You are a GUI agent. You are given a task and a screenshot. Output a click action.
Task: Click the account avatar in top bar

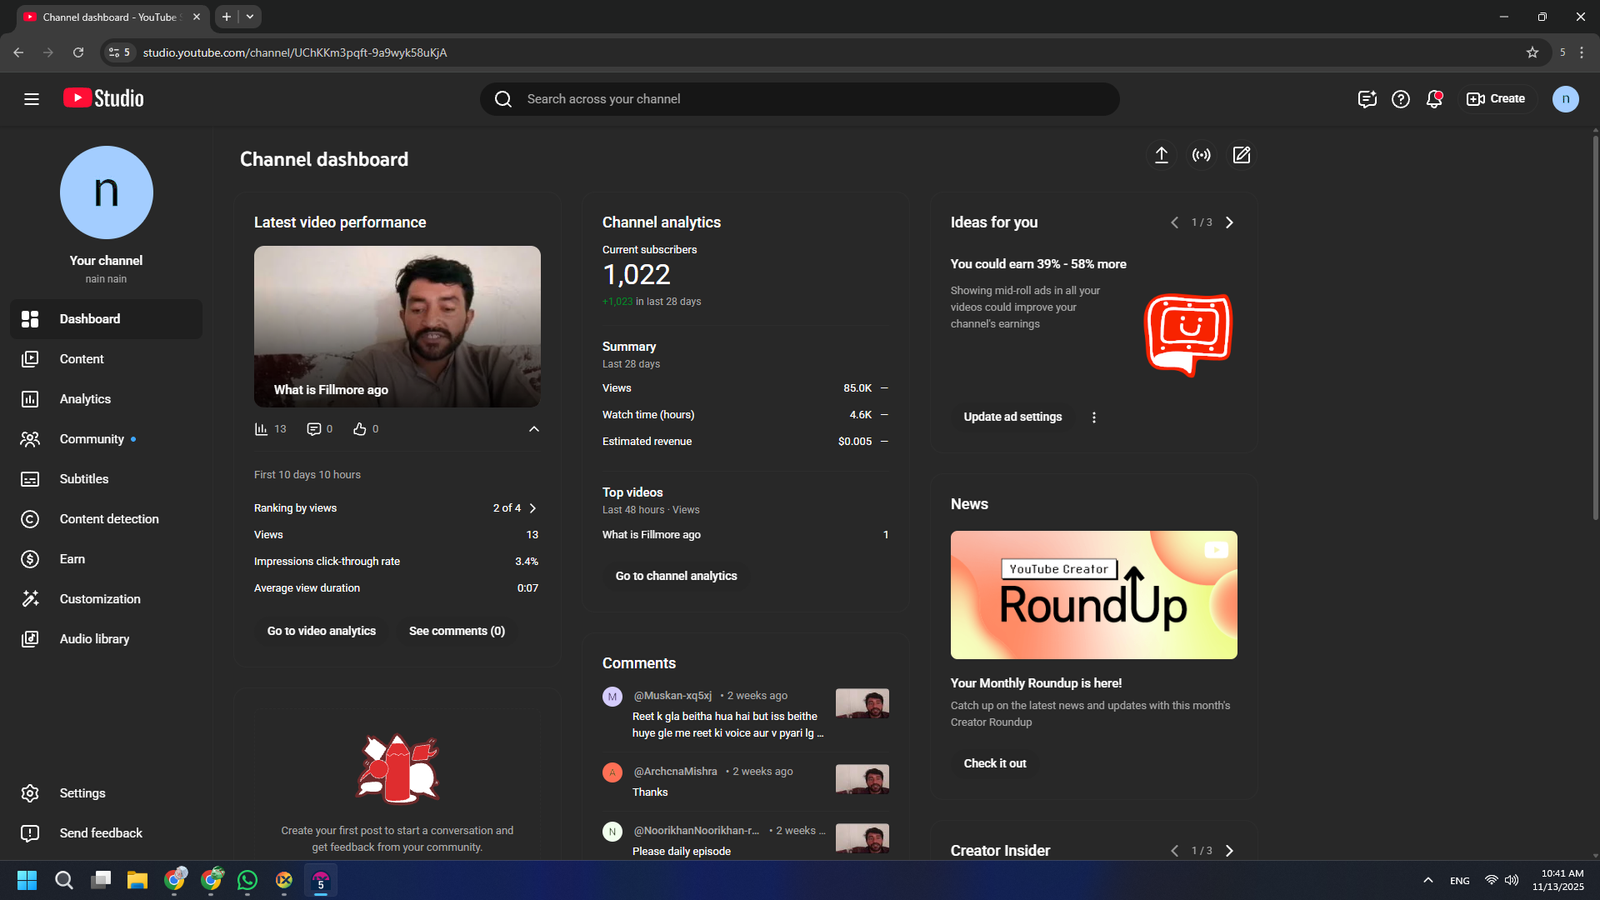pyautogui.click(x=1565, y=99)
